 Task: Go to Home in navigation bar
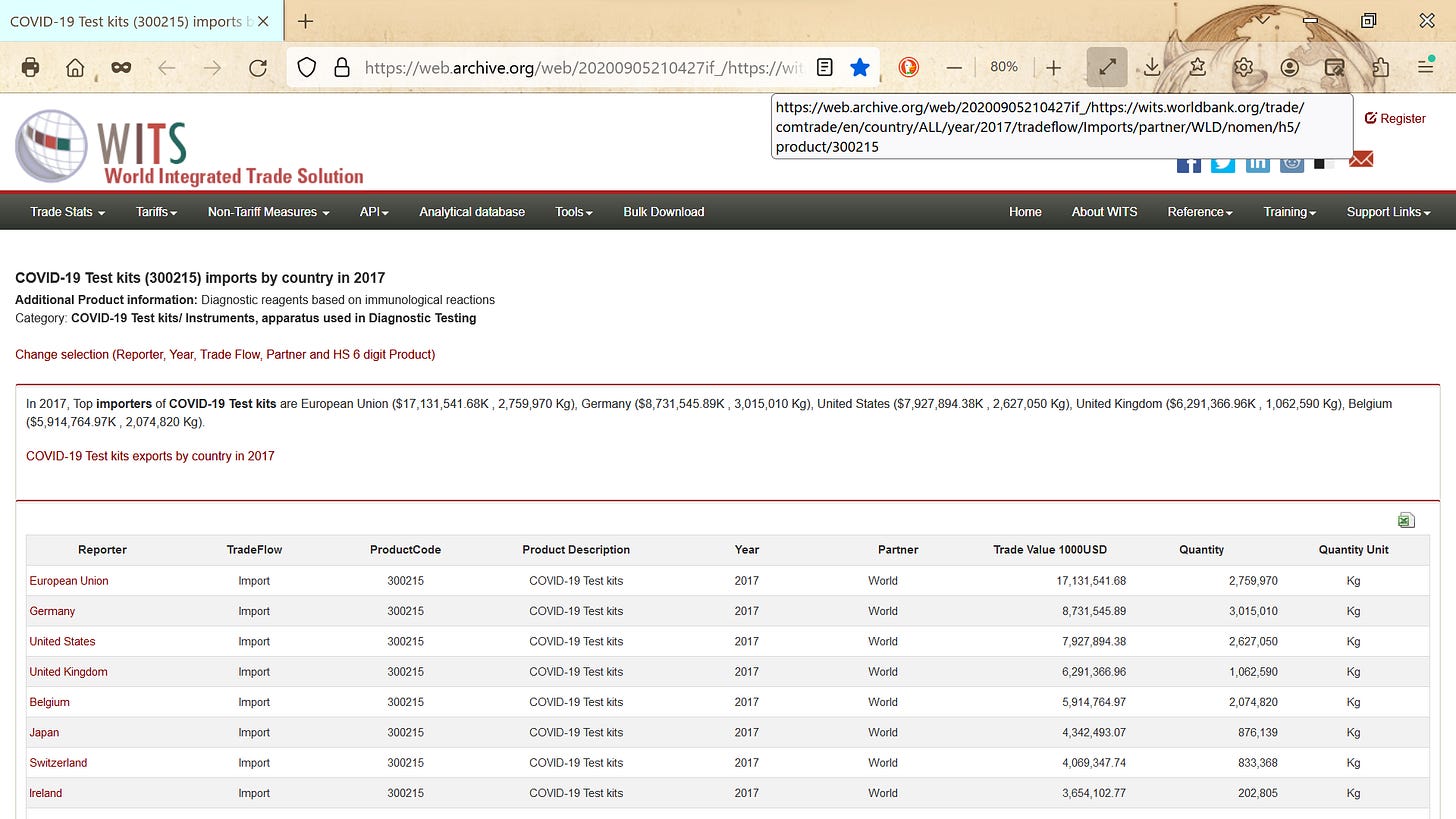click(x=1025, y=212)
